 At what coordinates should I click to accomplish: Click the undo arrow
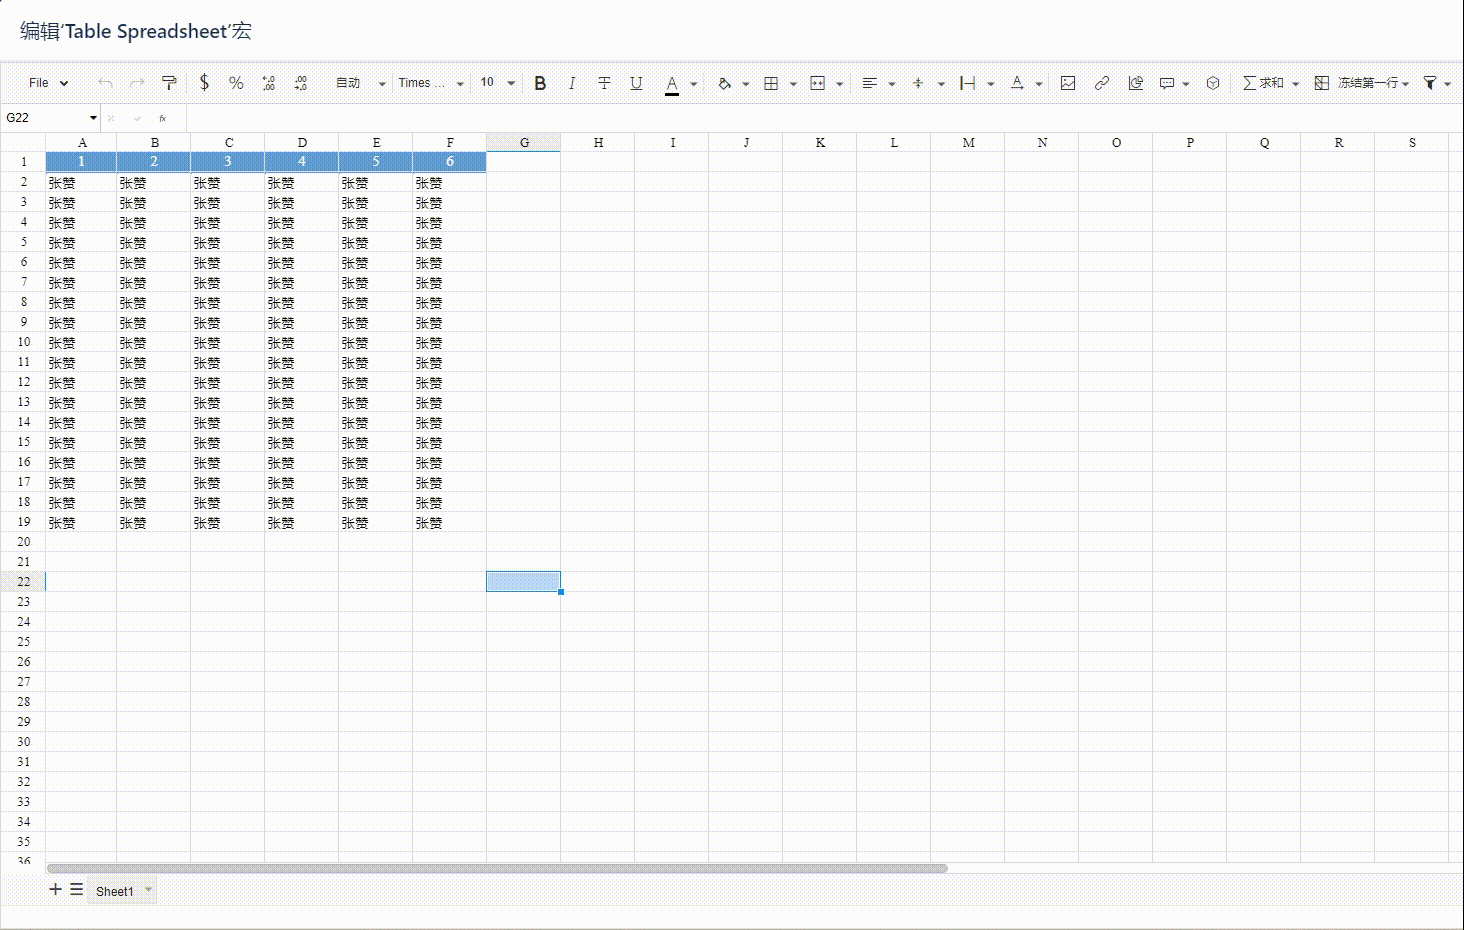(106, 83)
